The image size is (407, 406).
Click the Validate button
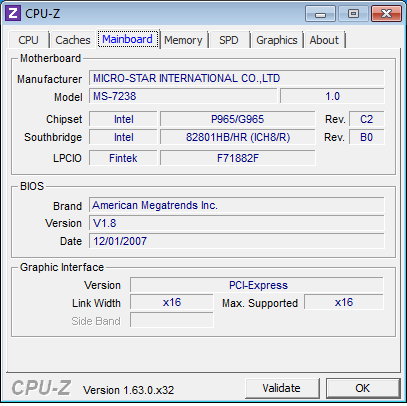[281, 388]
